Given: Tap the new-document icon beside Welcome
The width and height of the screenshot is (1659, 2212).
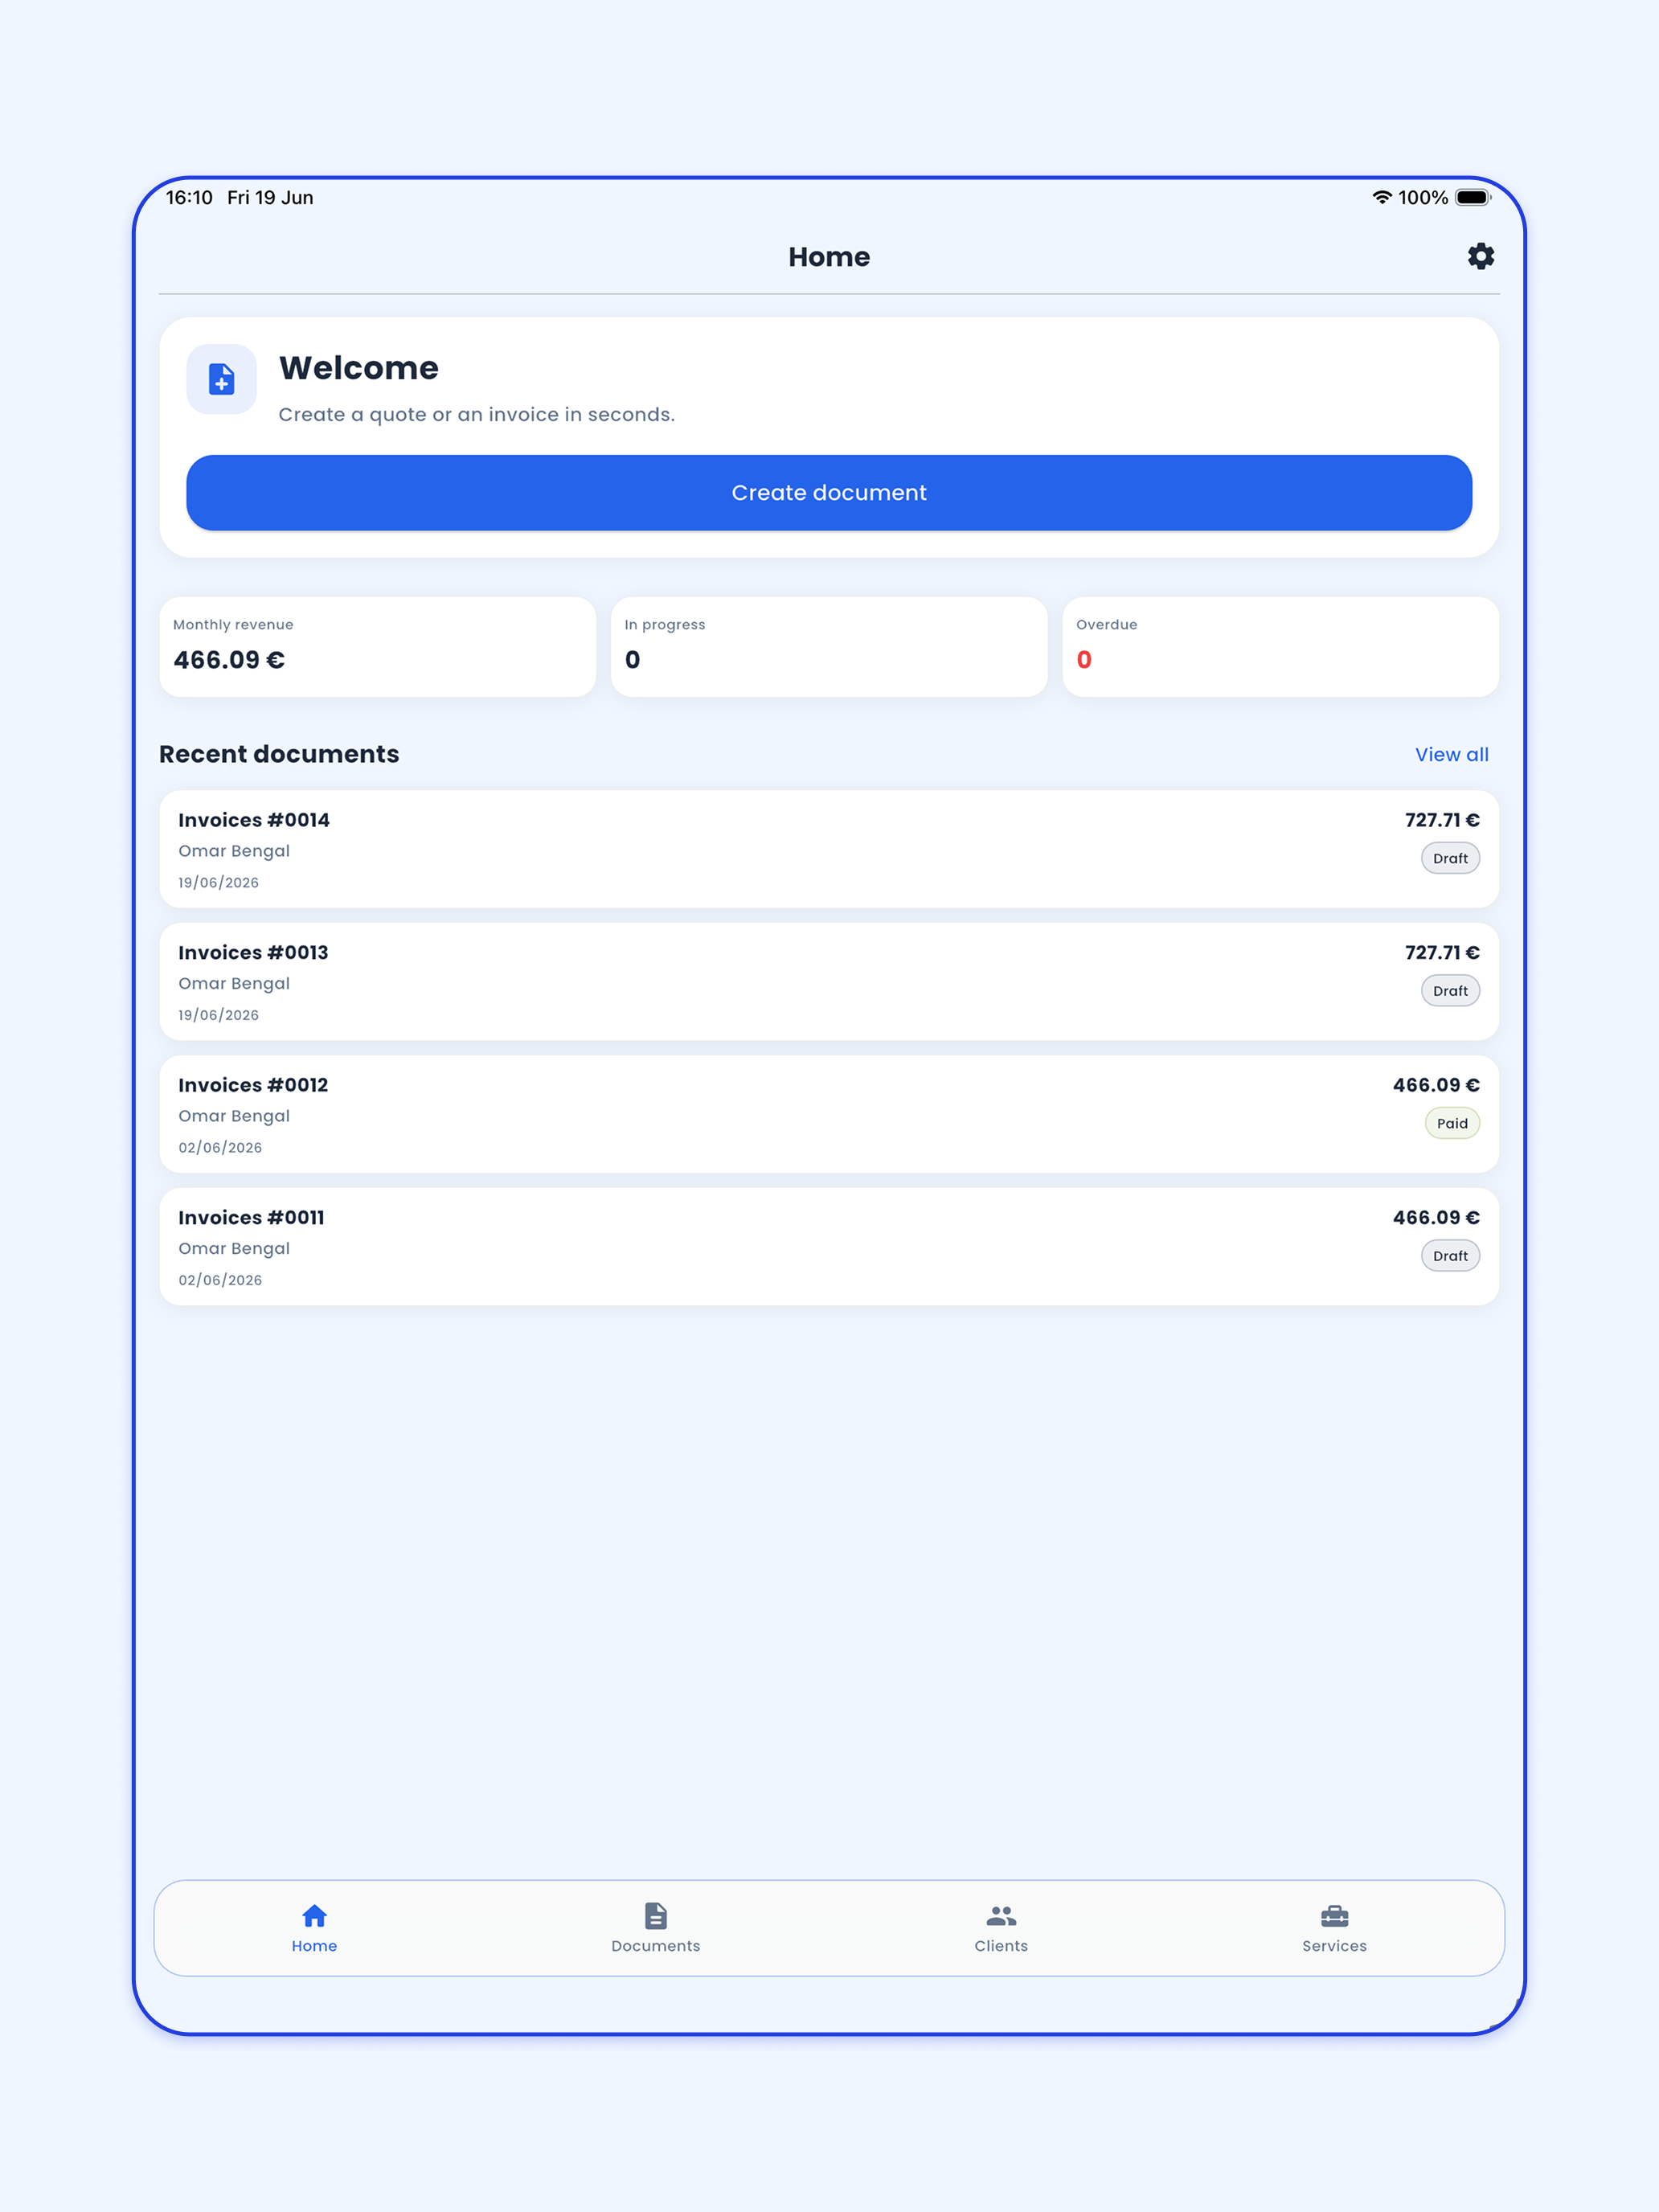Looking at the screenshot, I should [x=221, y=379].
